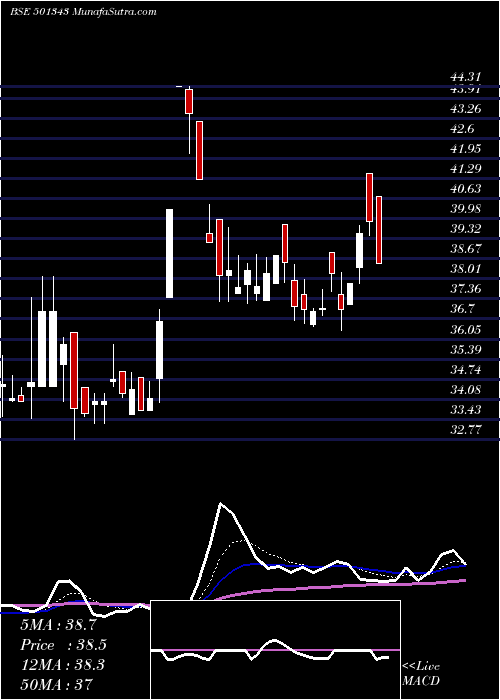The height and width of the screenshot is (700, 500).
Task: Click the peak of the white indicator line
Action: pos(221,504)
